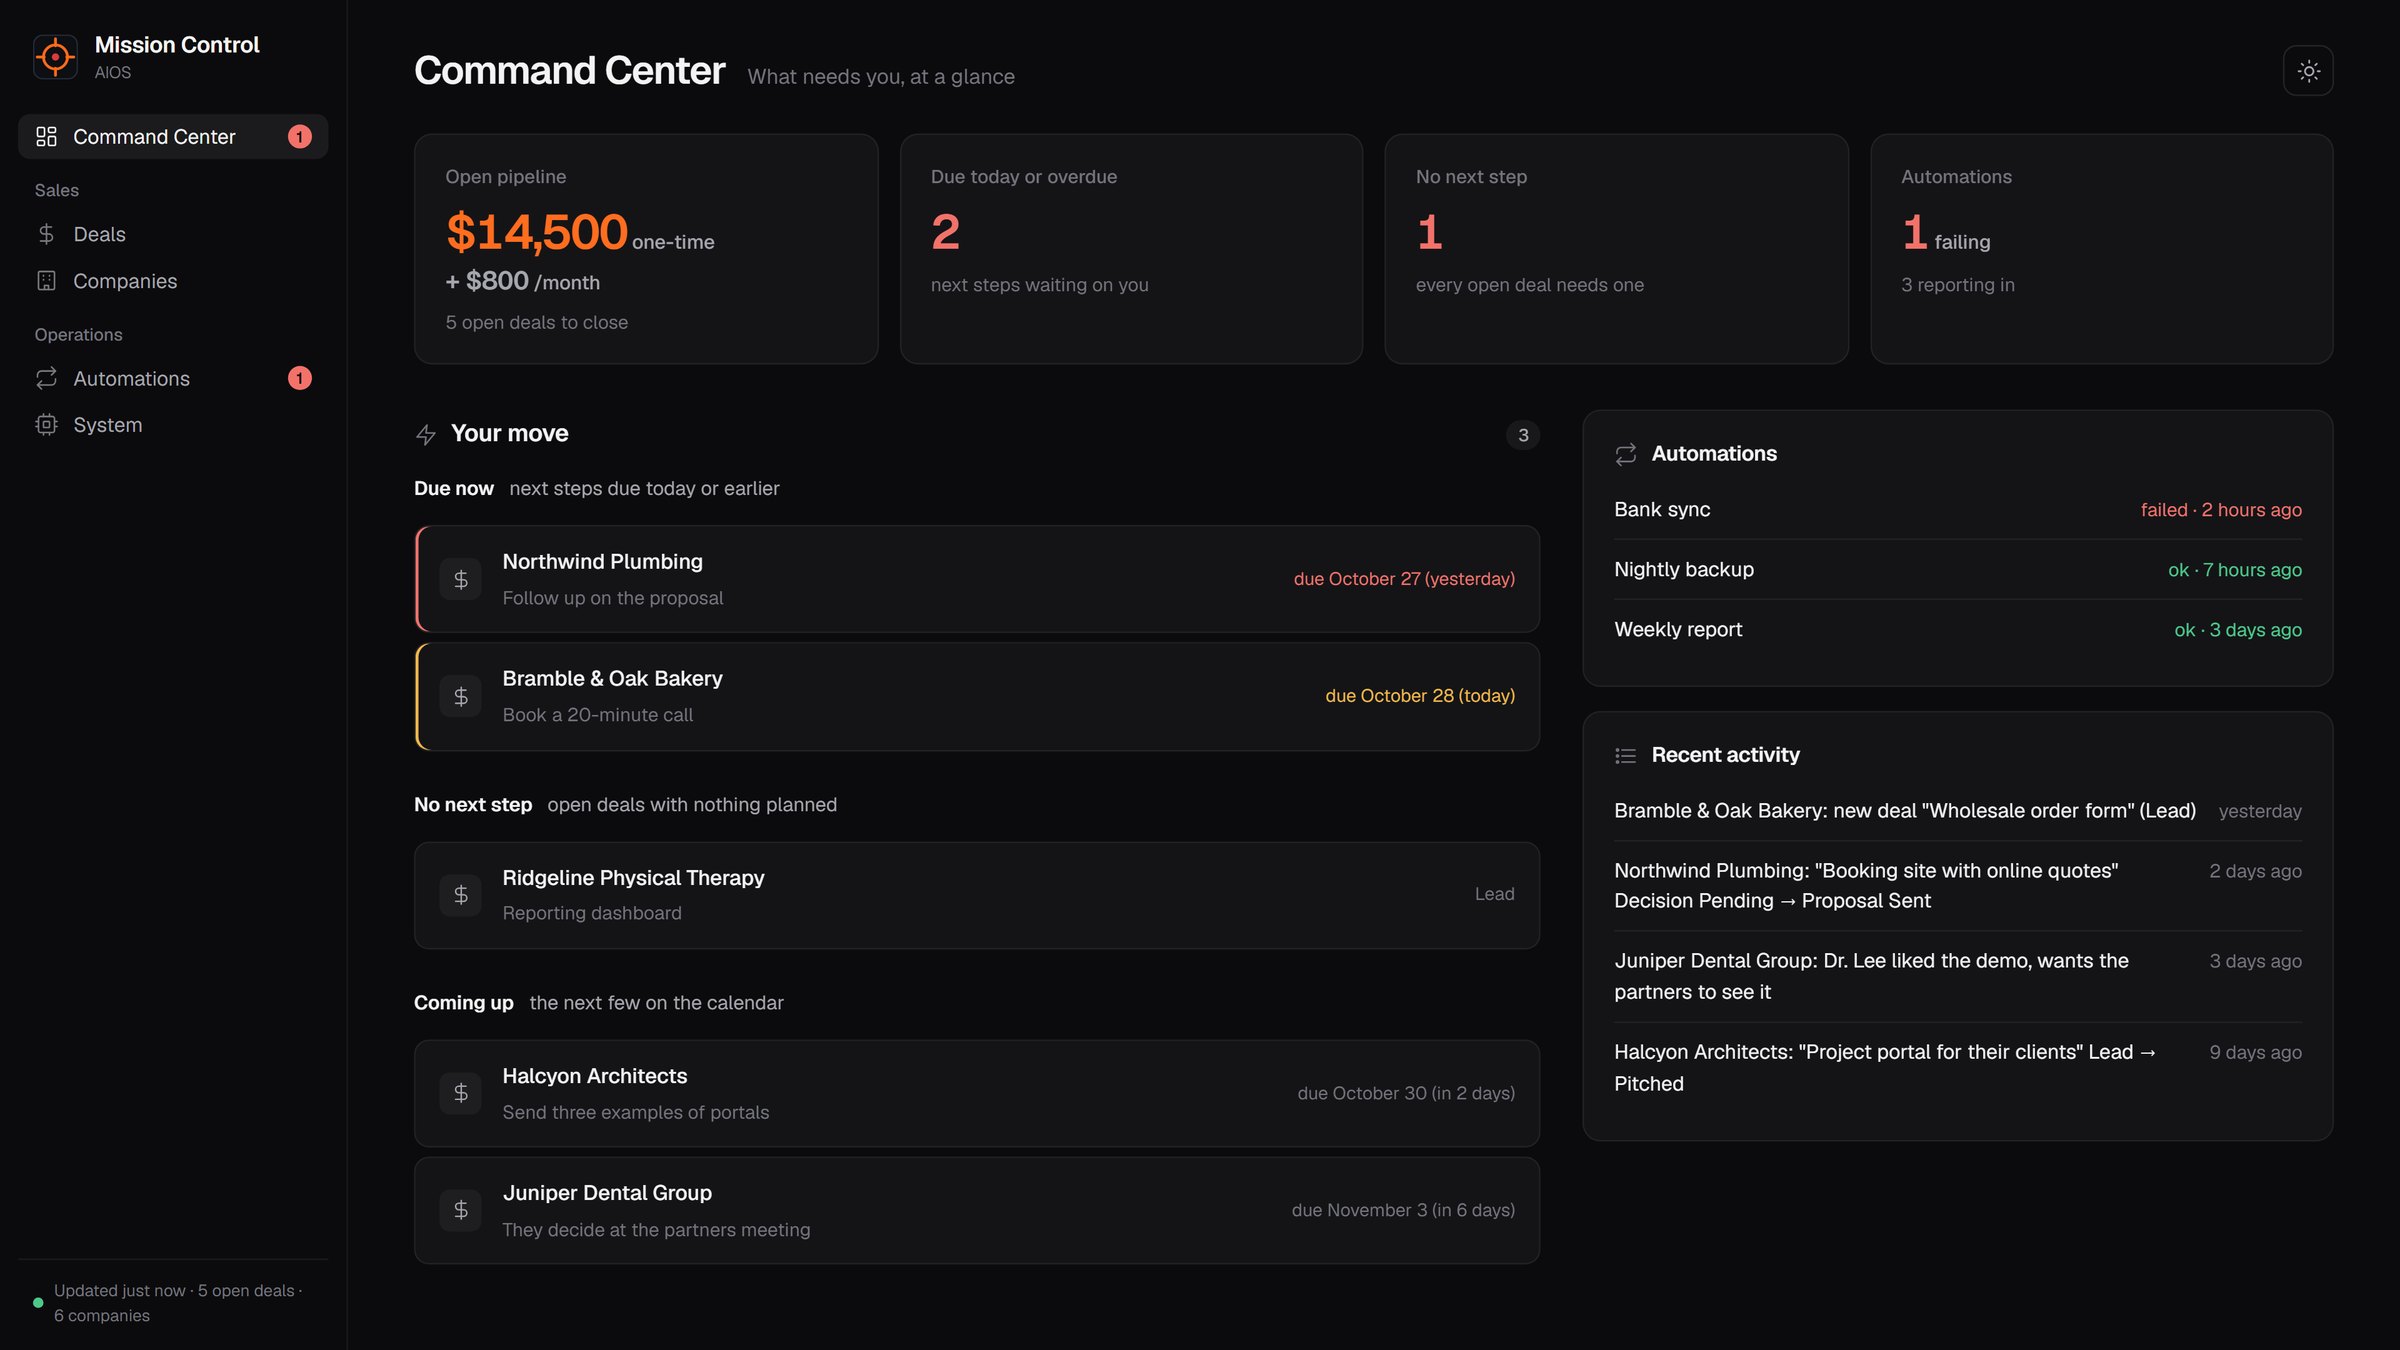This screenshot has width=2400, height=1350.
Task: Open the Halcyon Architects deal title
Action: 595,1076
